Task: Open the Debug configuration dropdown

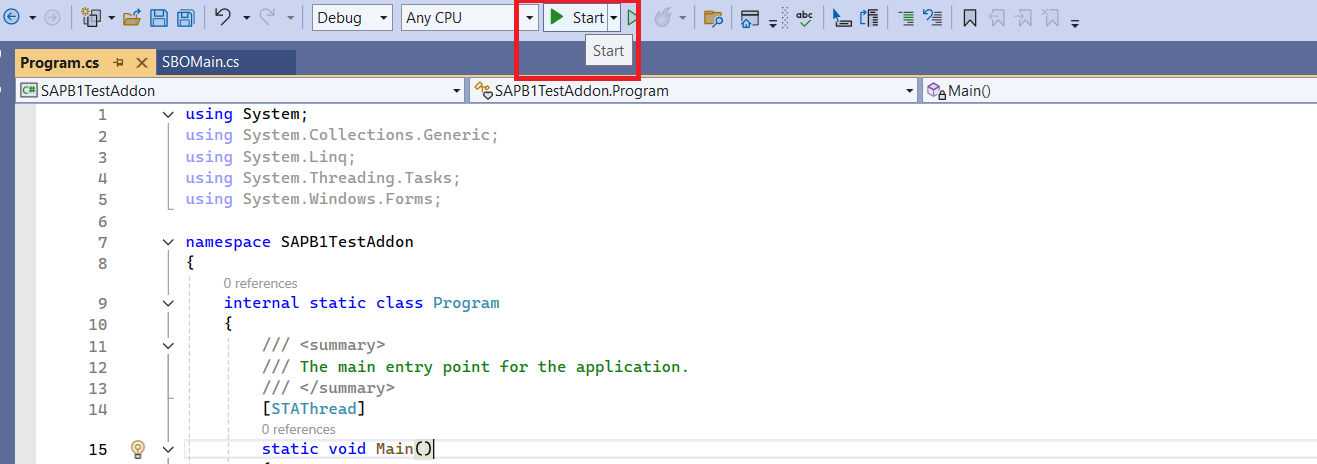Action: 353,18
